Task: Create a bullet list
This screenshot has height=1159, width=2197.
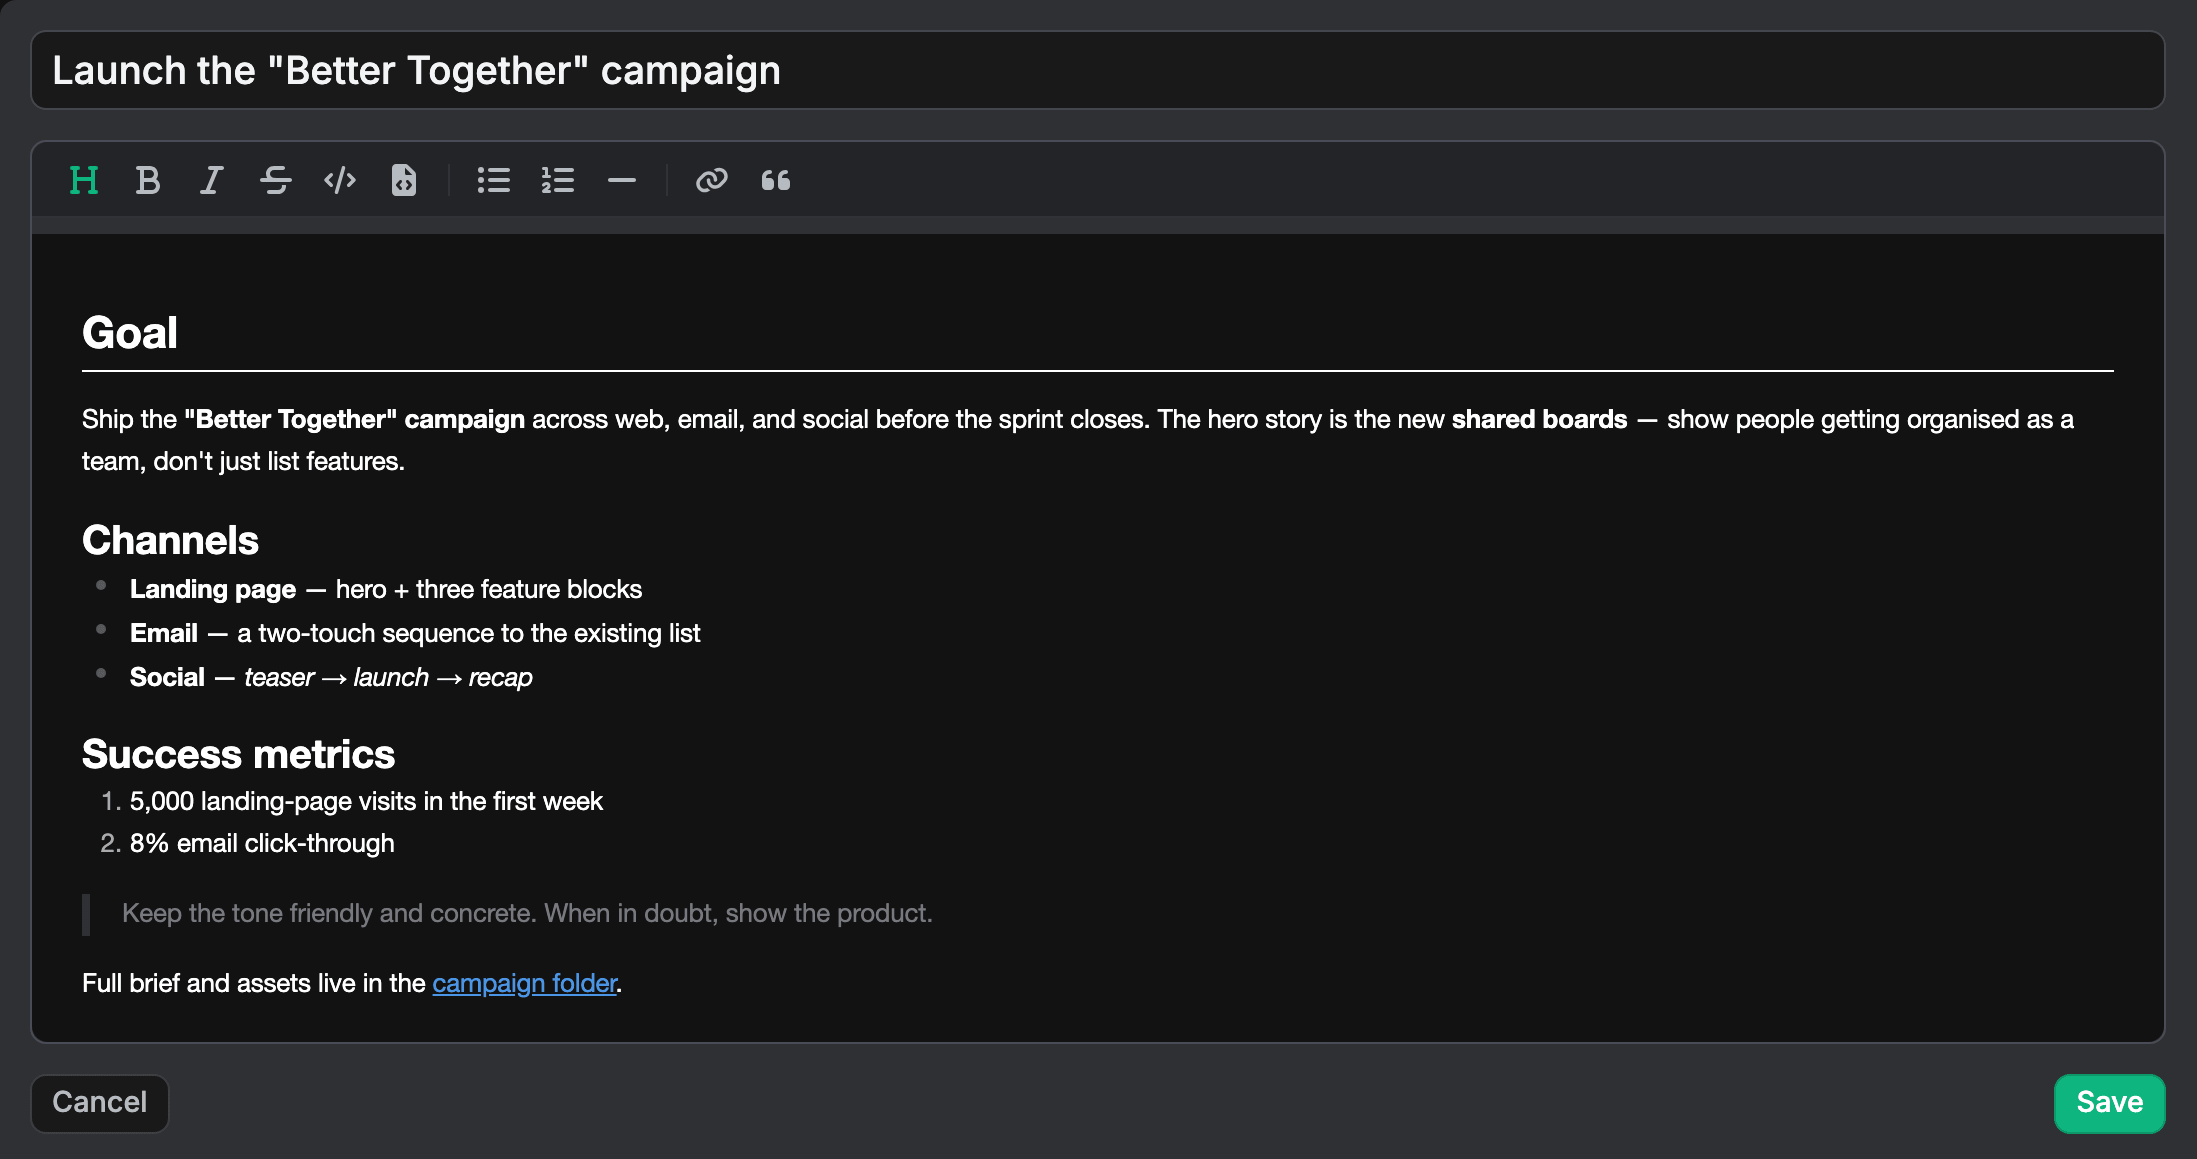Action: coord(494,181)
